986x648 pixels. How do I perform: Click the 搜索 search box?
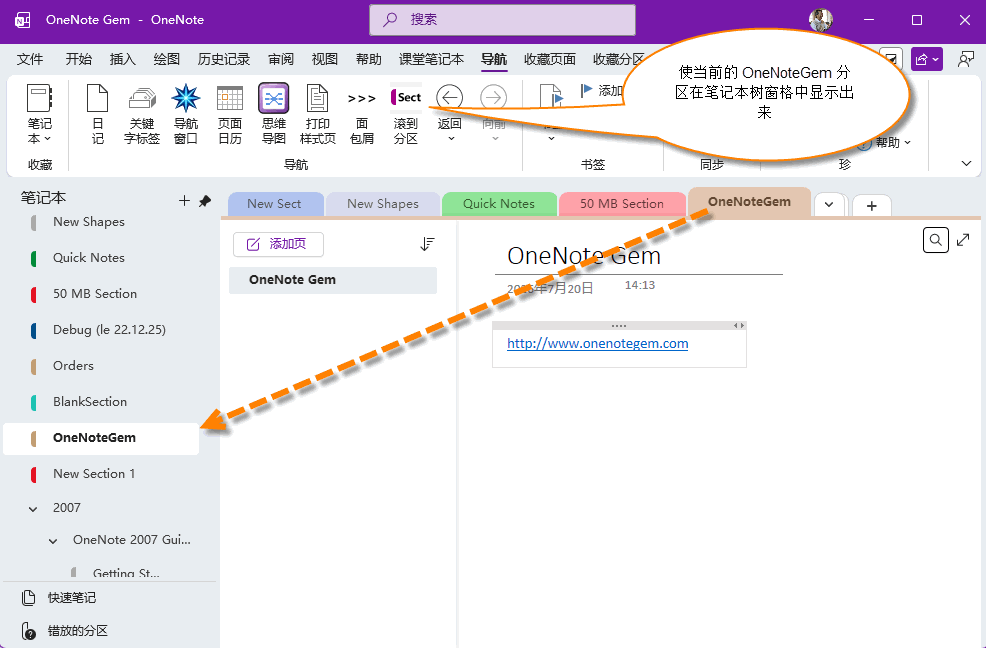(502, 20)
